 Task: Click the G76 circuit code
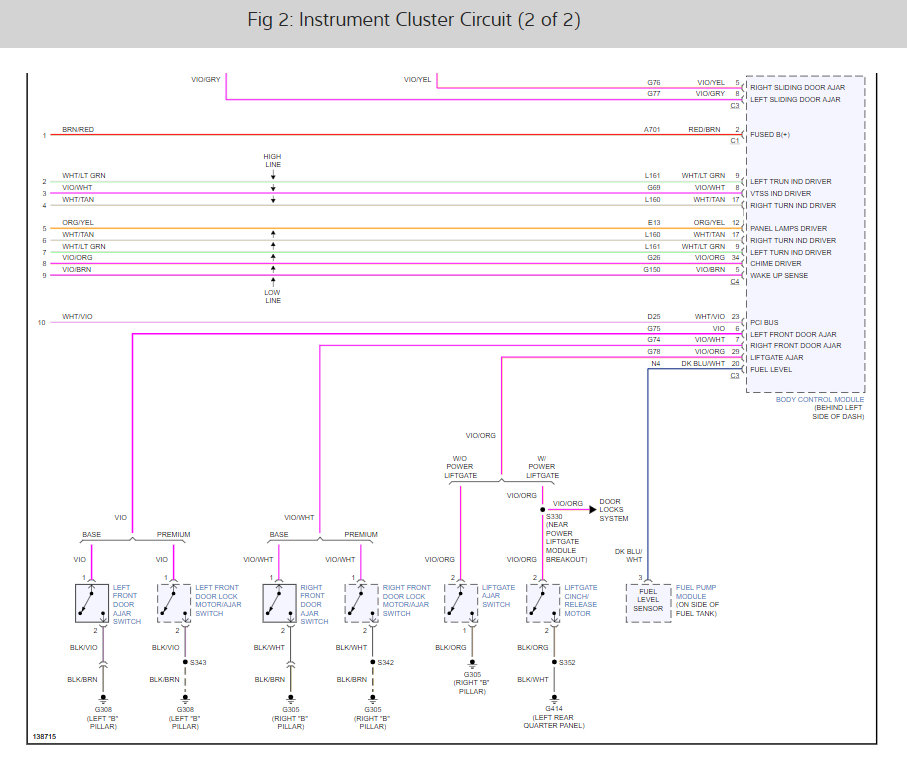[x=654, y=83]
